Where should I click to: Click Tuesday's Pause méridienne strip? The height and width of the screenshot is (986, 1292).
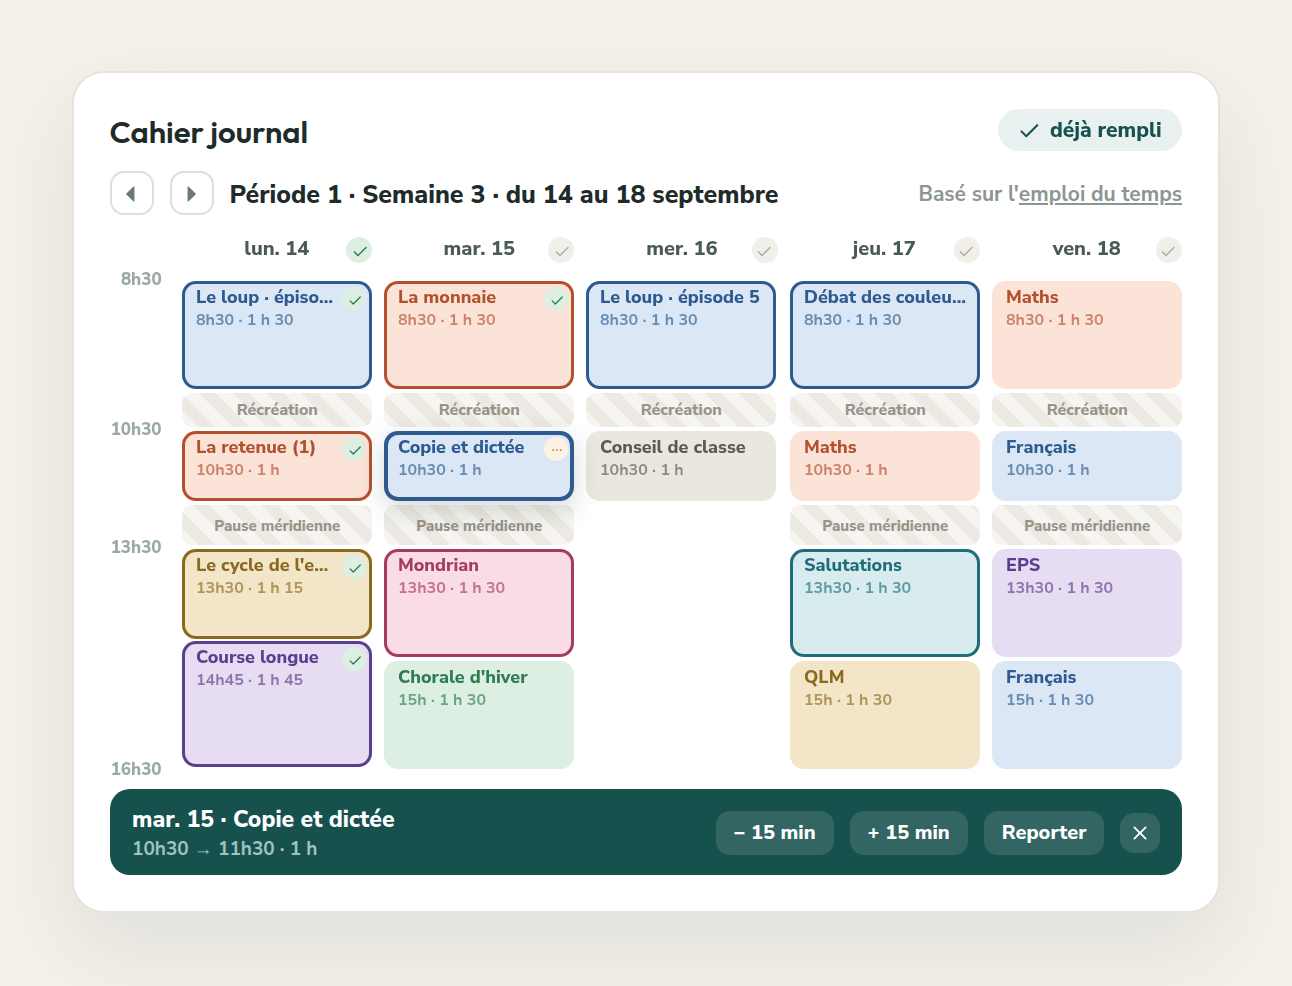(x=479, y=526)
